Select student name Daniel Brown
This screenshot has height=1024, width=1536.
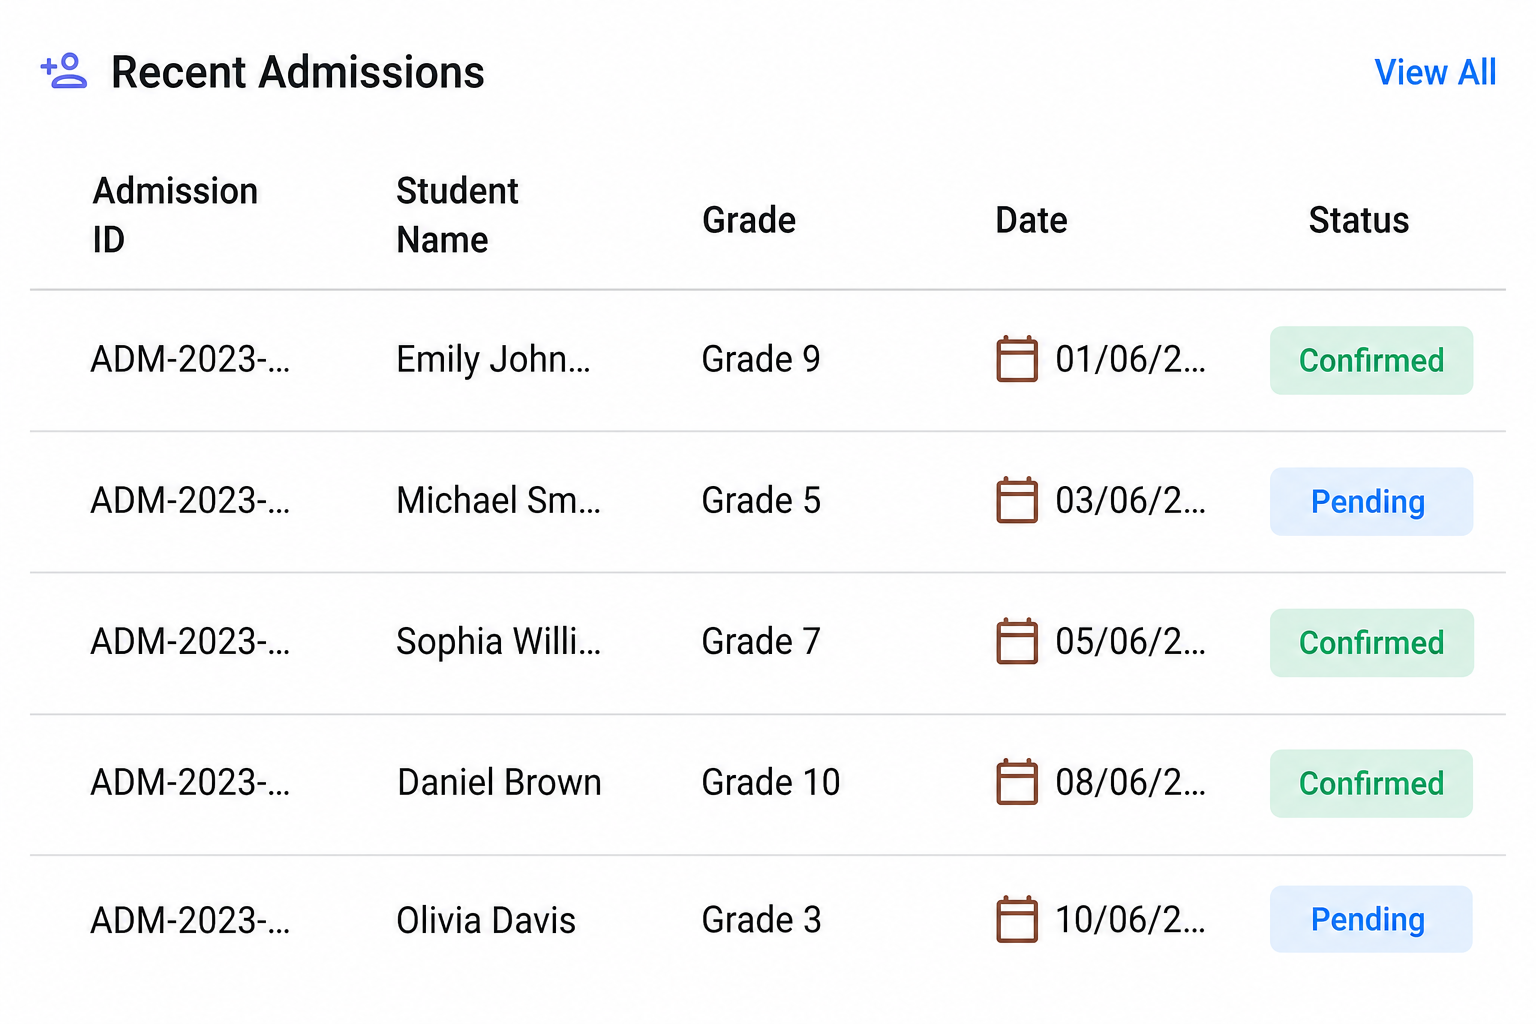click(499, 782)
